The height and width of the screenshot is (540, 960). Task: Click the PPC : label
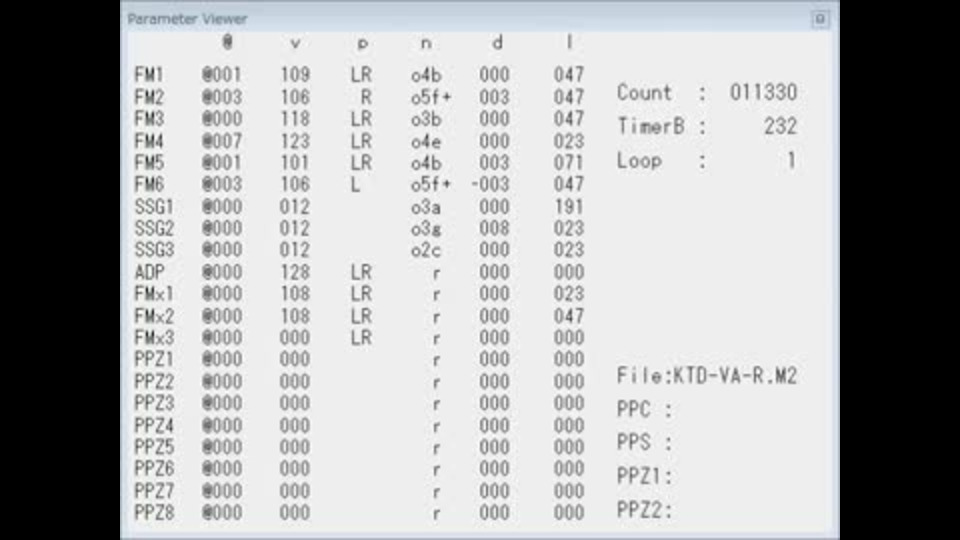point(645,409)
